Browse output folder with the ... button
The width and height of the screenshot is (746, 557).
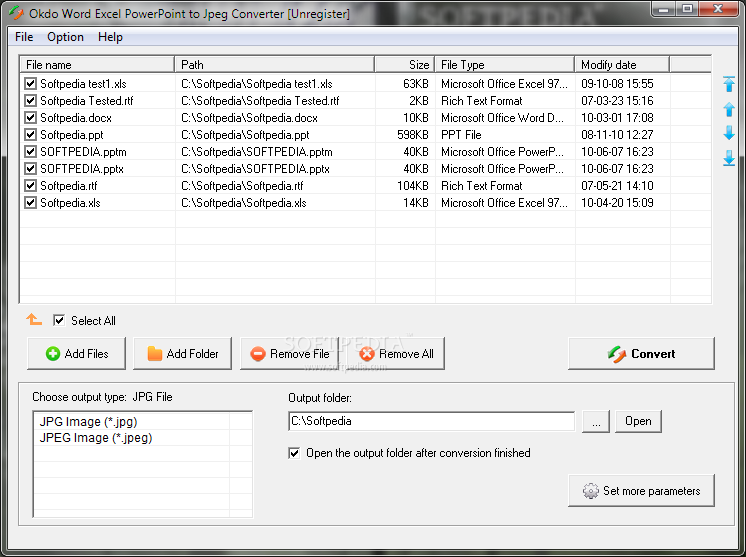[x=596, y=421]
